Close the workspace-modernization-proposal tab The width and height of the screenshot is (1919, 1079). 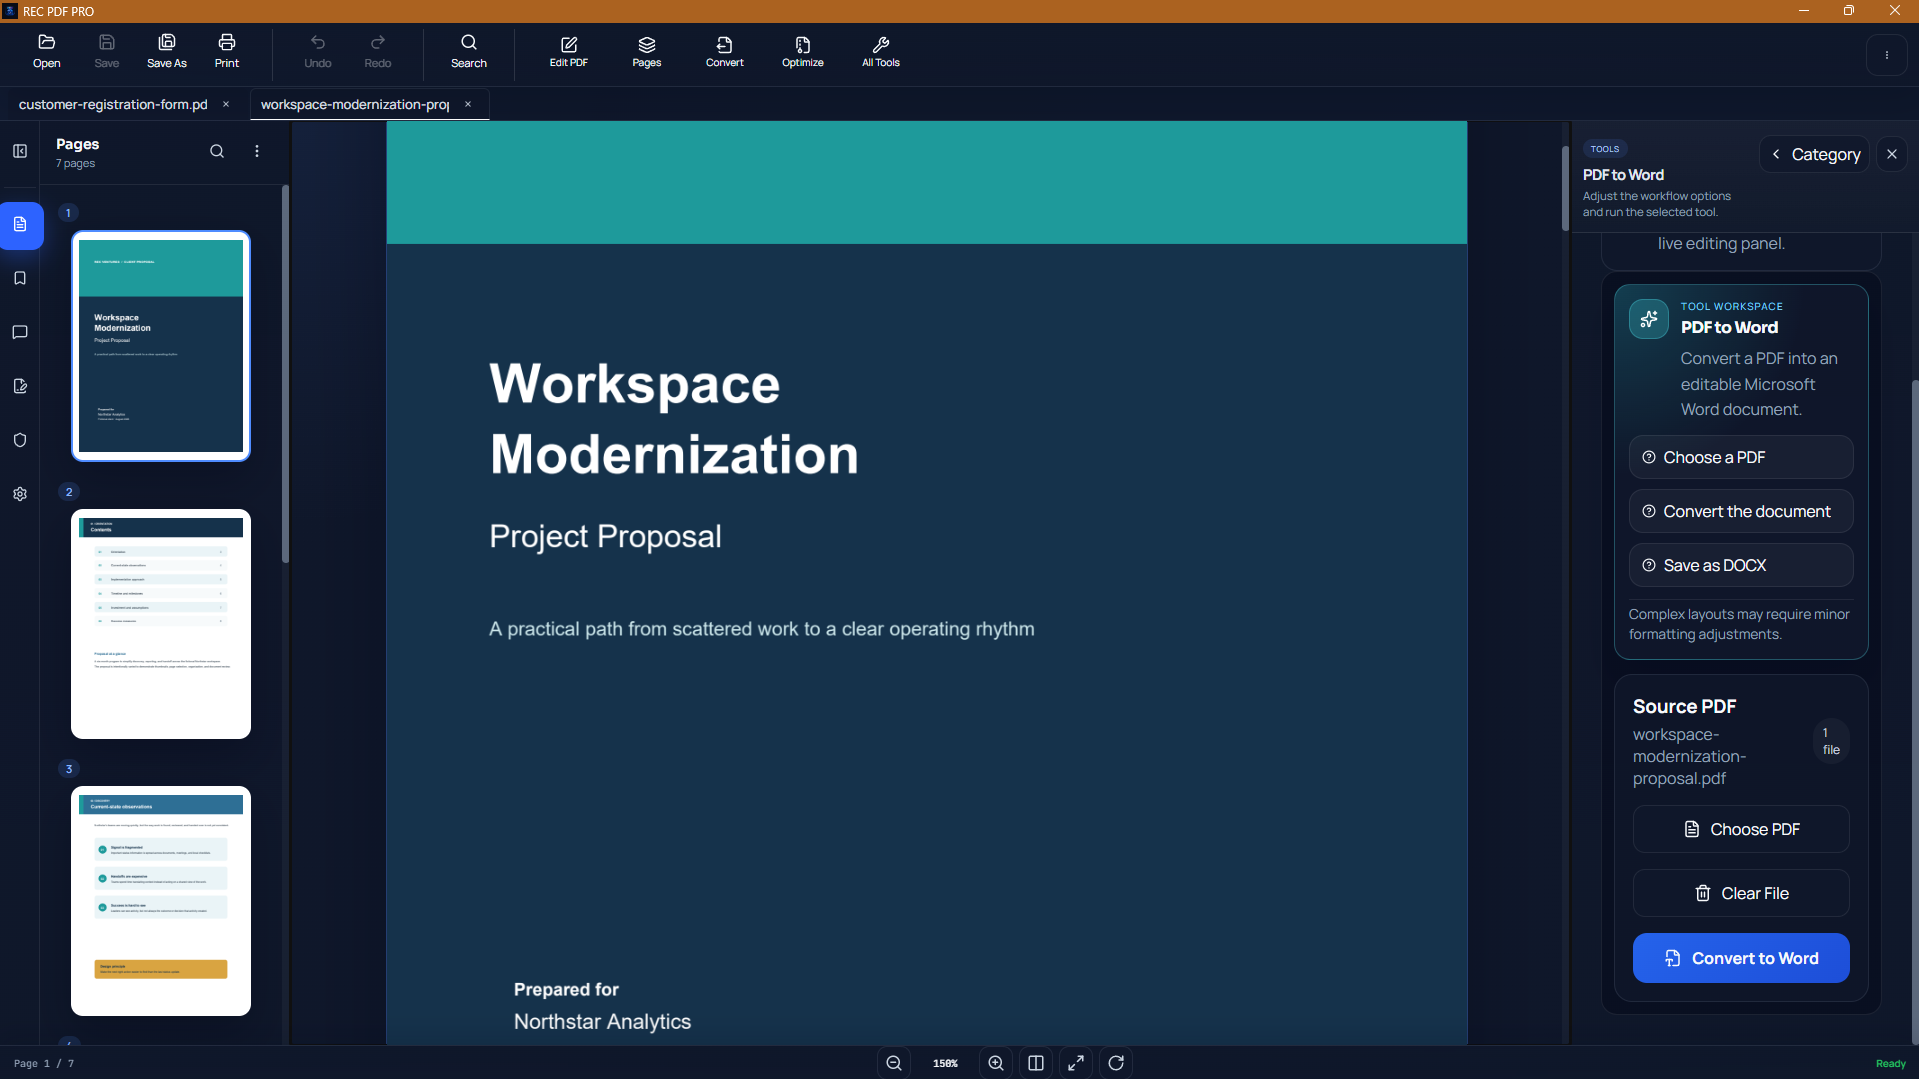coord(467,104)
